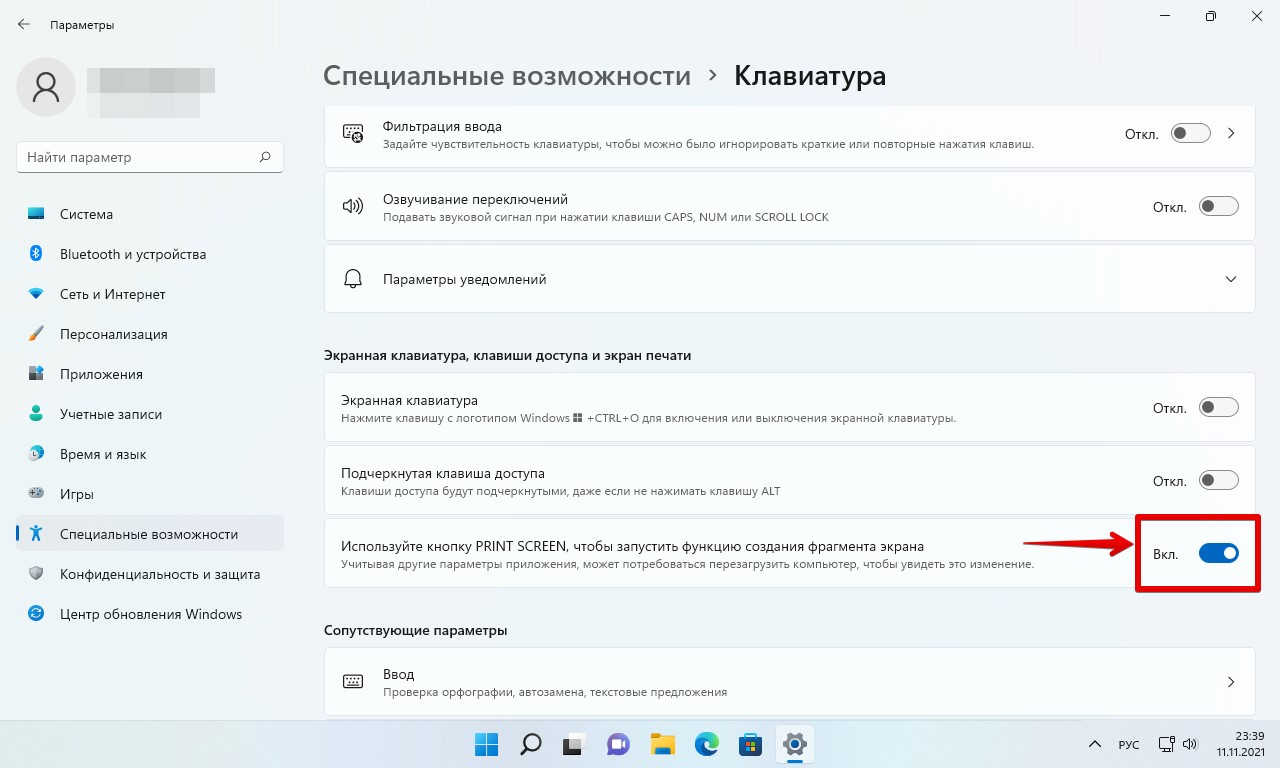1280x768 pixels.
Task: Open Фильтрация ввода details chevron
Action: click(x=1231, y=134)
